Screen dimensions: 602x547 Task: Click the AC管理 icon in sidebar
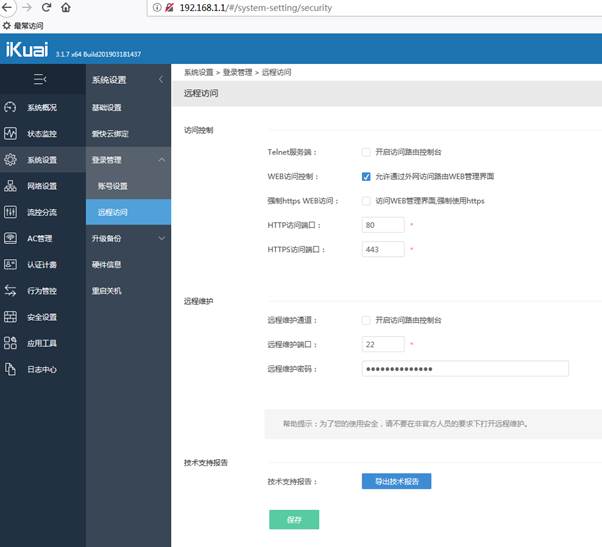pyautogui.click(x=11, y=239)
